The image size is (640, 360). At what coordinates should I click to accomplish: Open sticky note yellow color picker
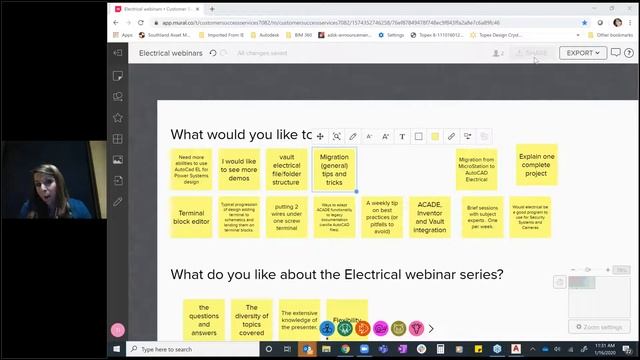[x=435, y=137]
